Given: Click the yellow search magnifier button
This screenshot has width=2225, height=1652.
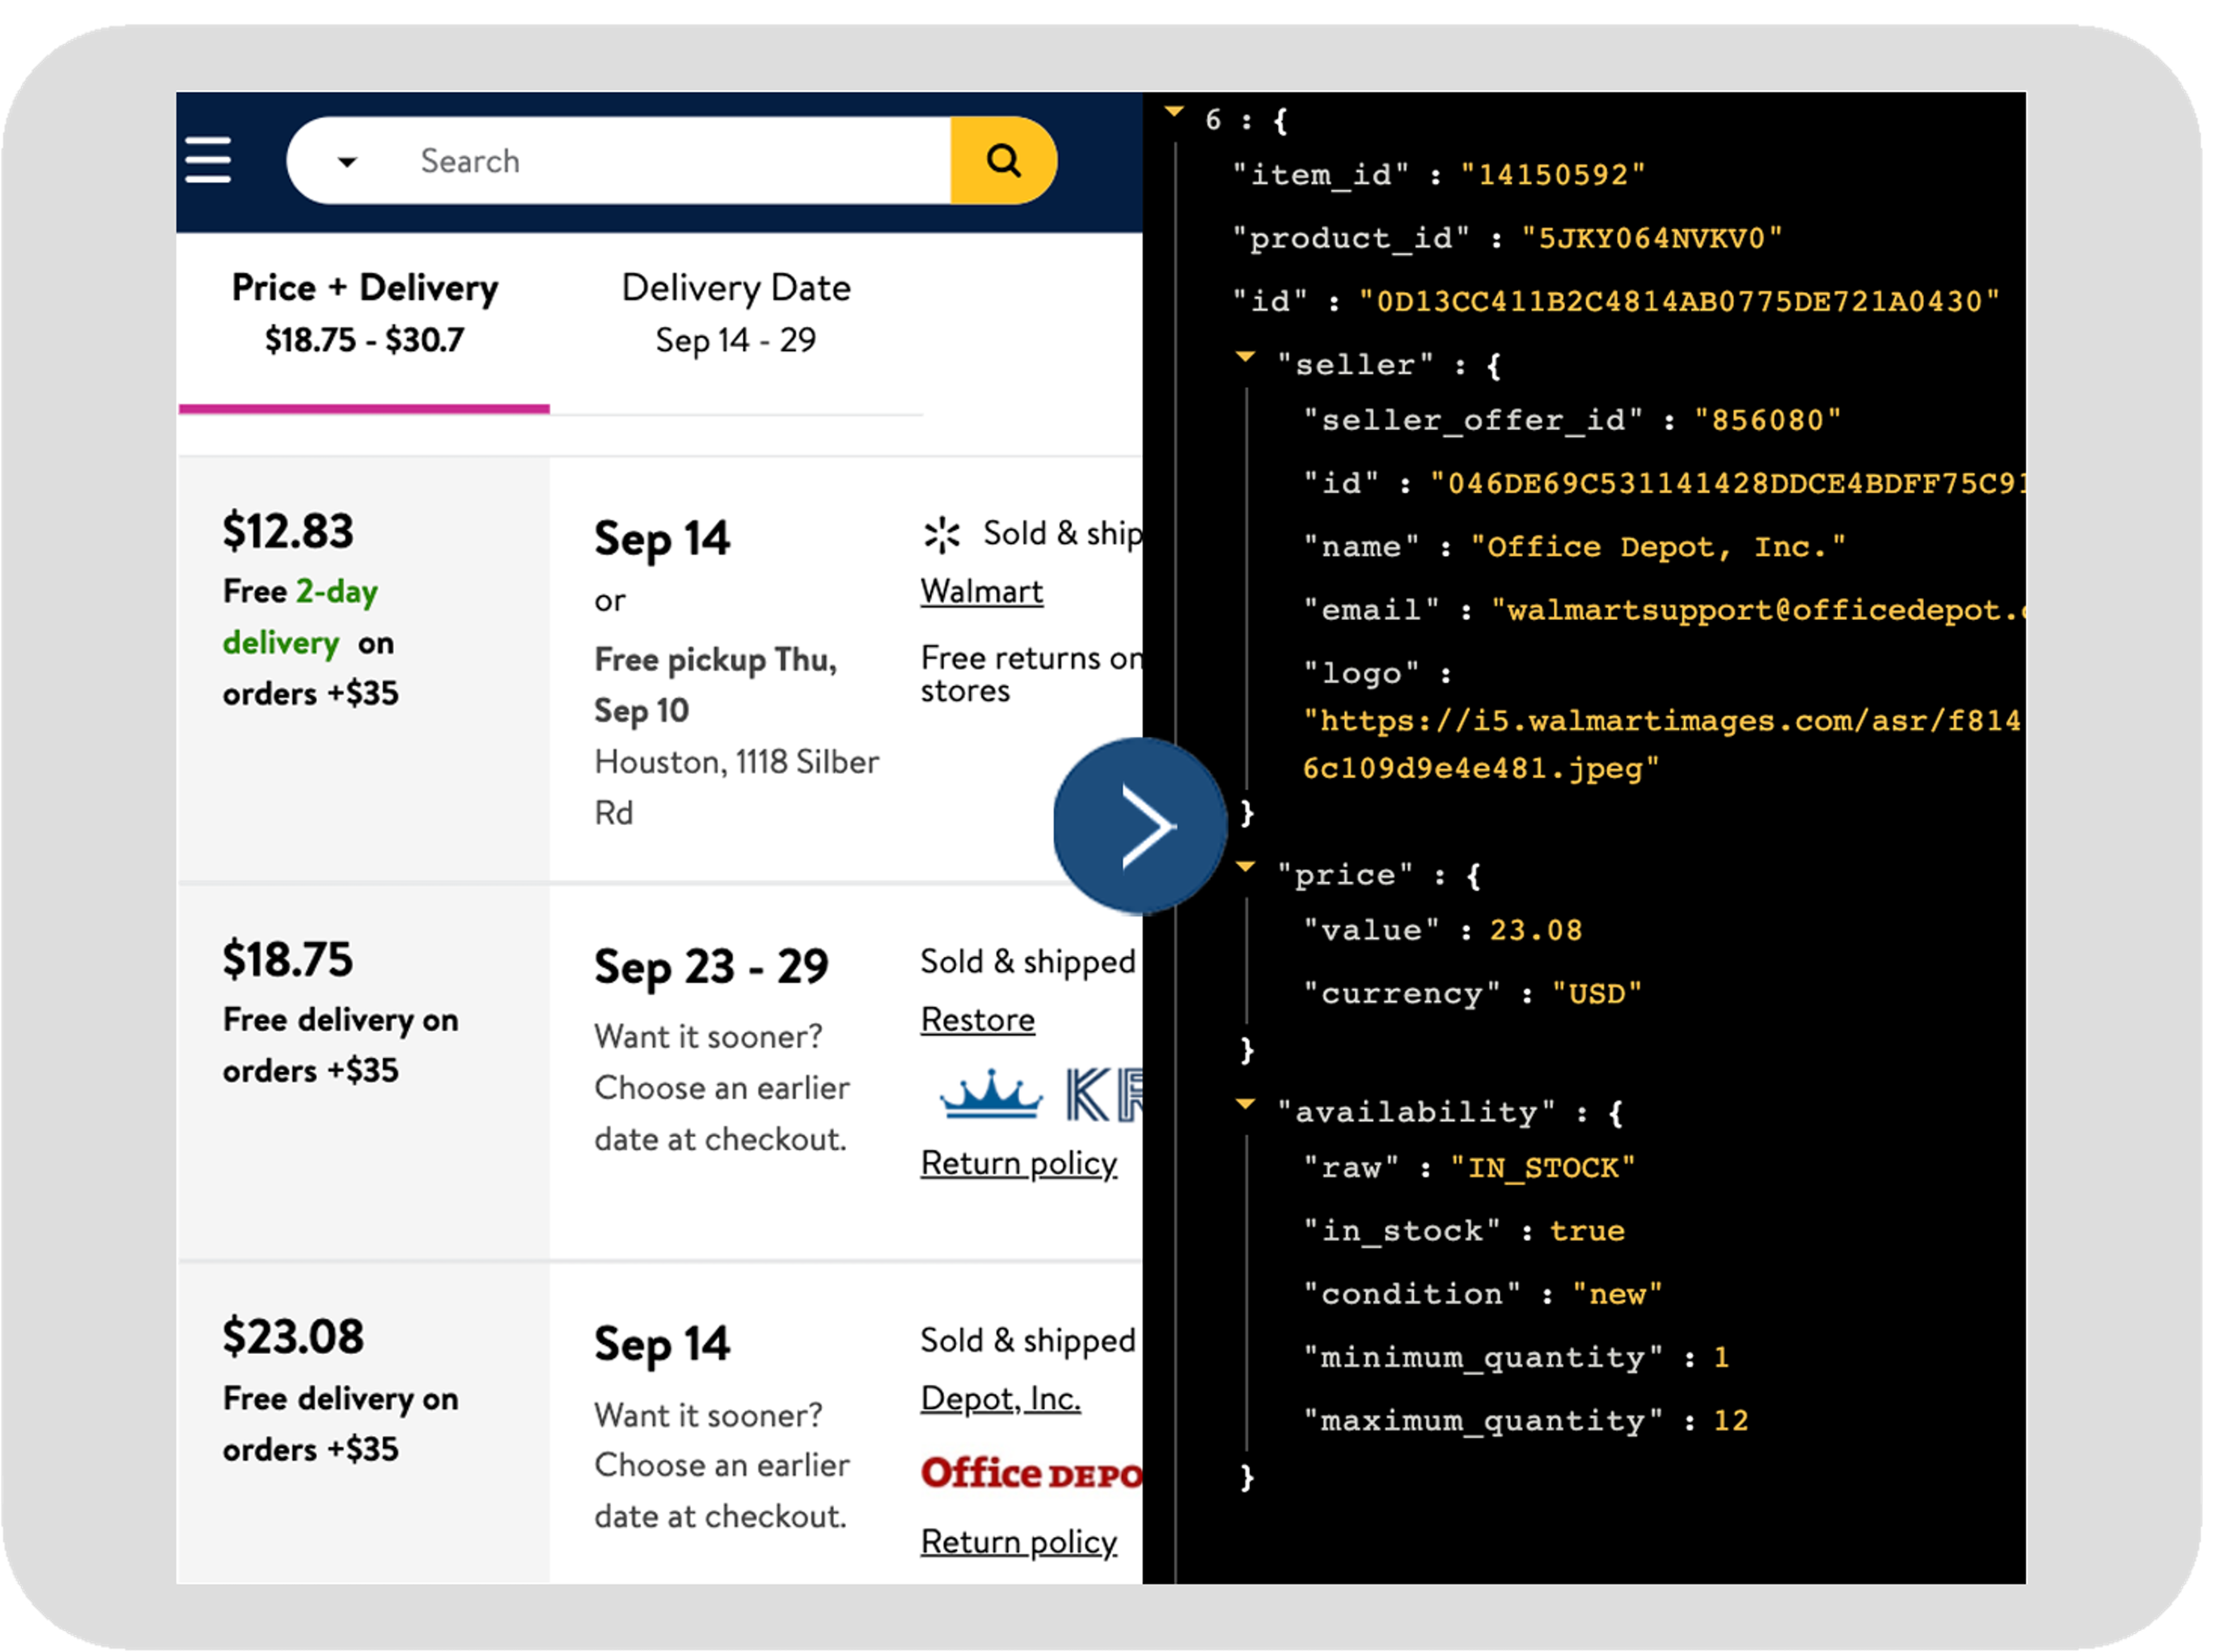Looking at the screenshot, I should [1003, 160].
